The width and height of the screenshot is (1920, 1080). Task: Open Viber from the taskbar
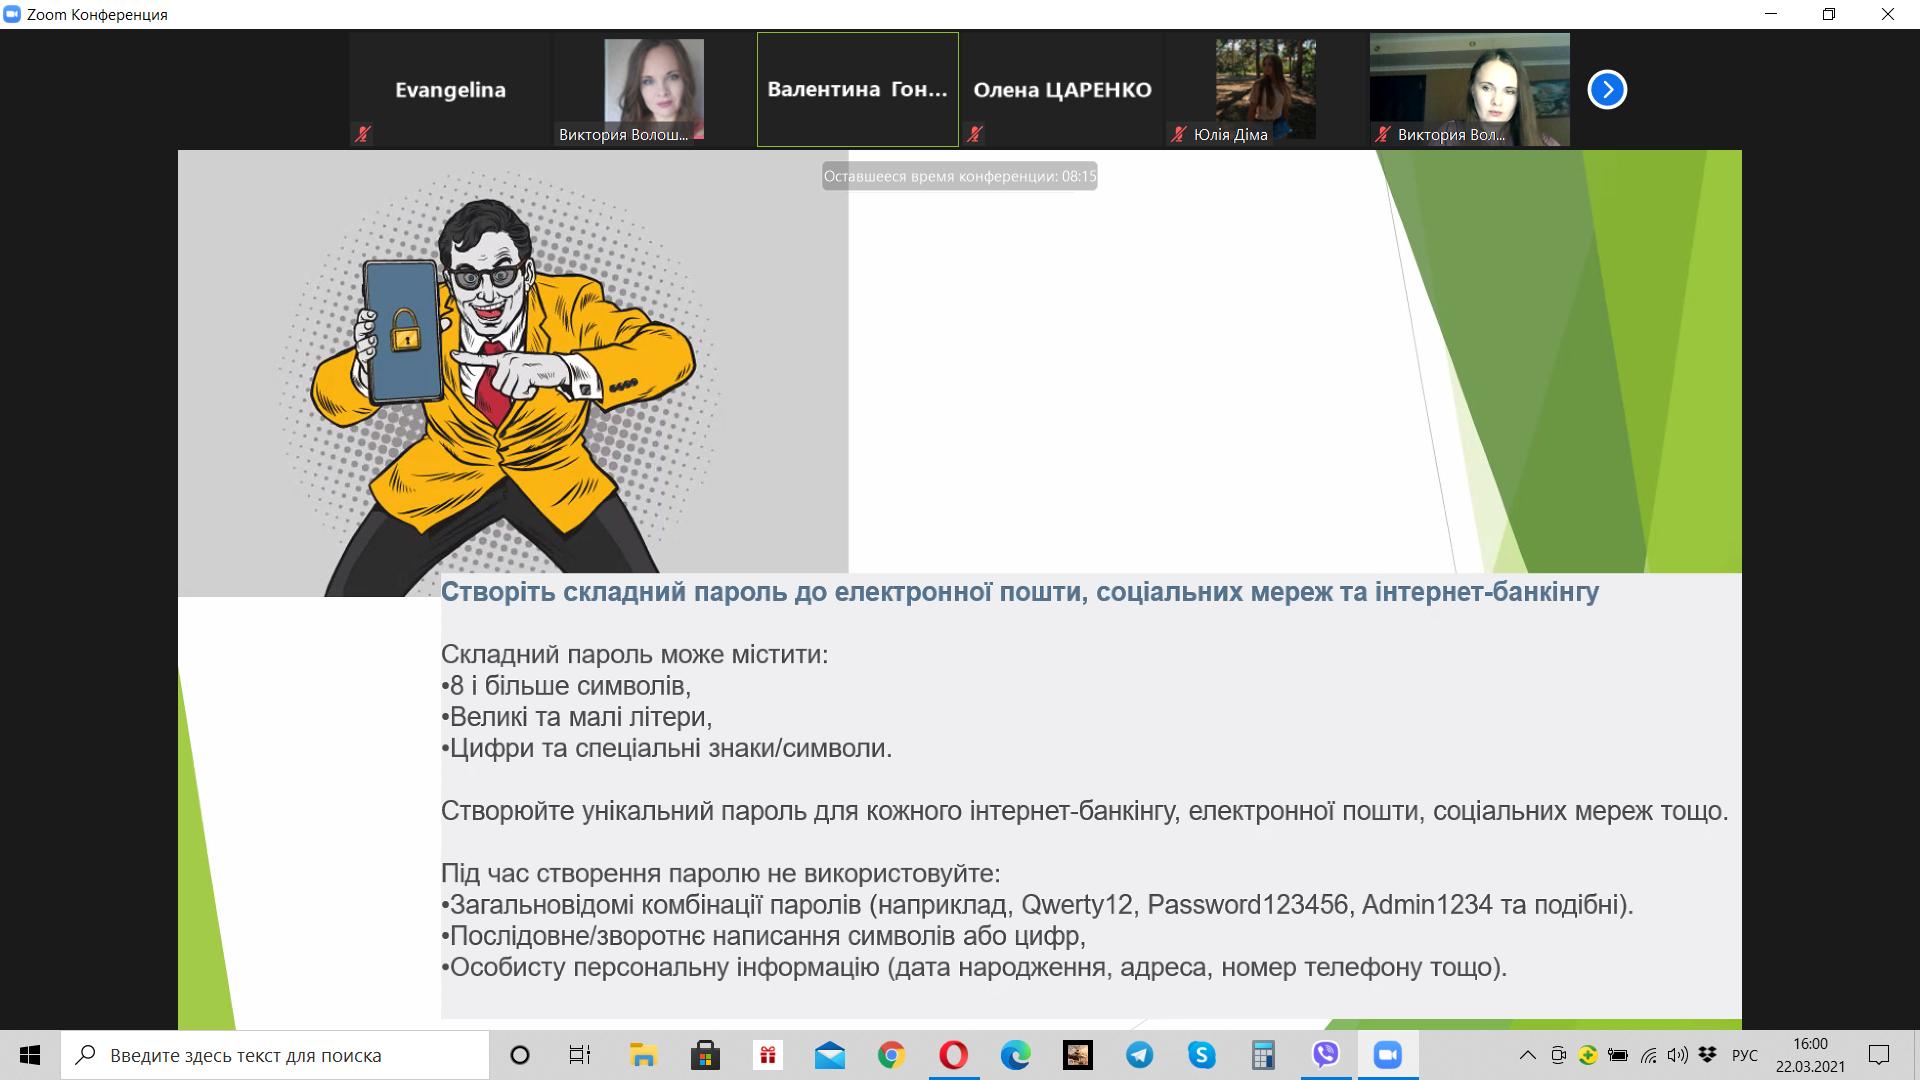[1325, 1055]
